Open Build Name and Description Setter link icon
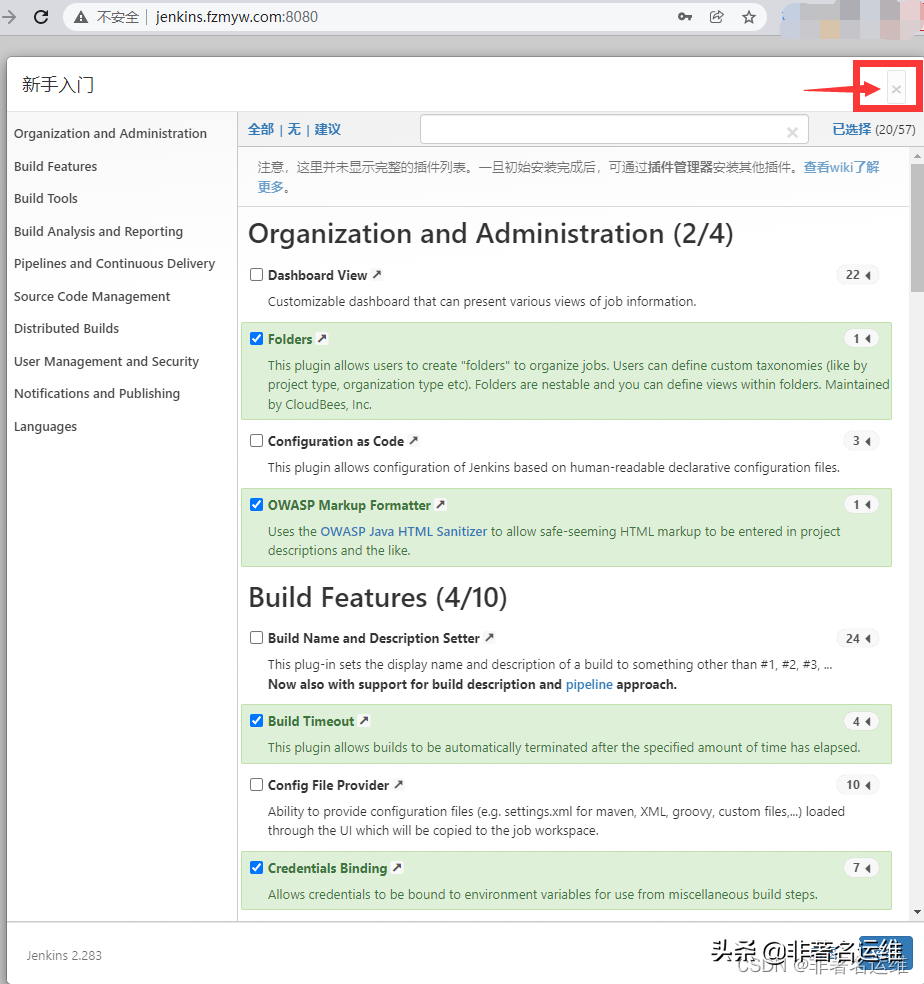Image resolution: width=924 pixels, height=984 pixels. [x=490, y=637]
